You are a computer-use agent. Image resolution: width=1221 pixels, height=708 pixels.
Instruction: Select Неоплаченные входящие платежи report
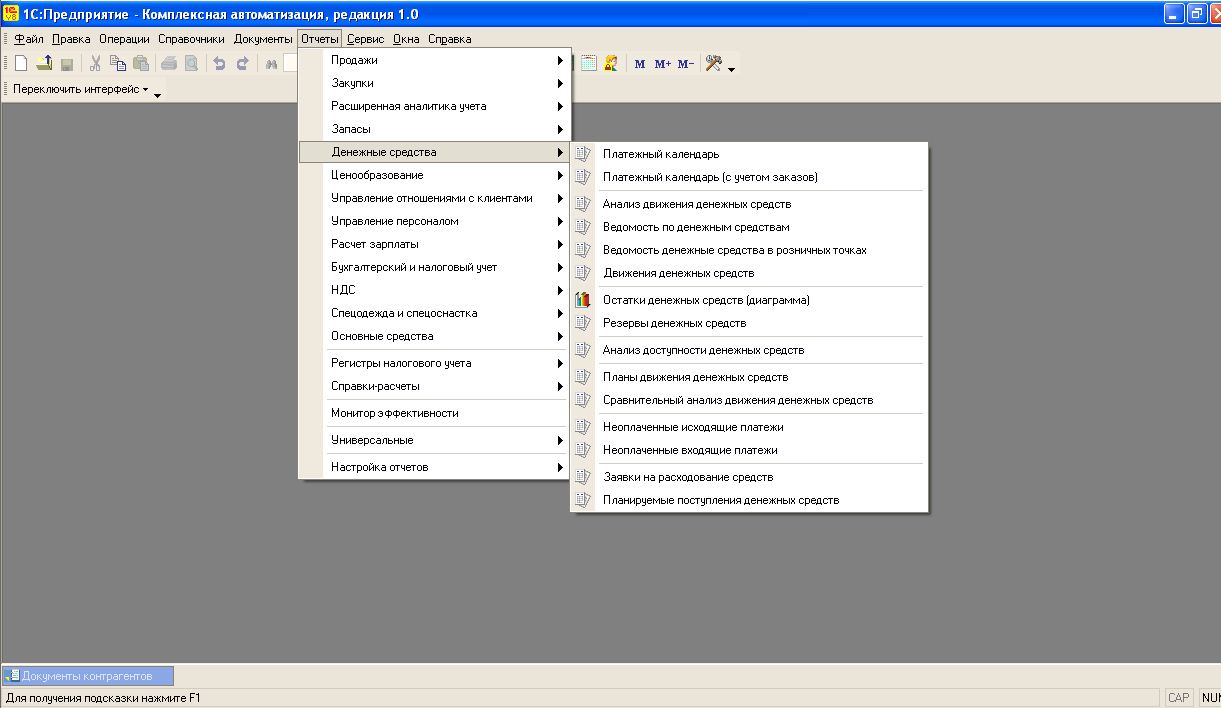[x=690, y=450]
